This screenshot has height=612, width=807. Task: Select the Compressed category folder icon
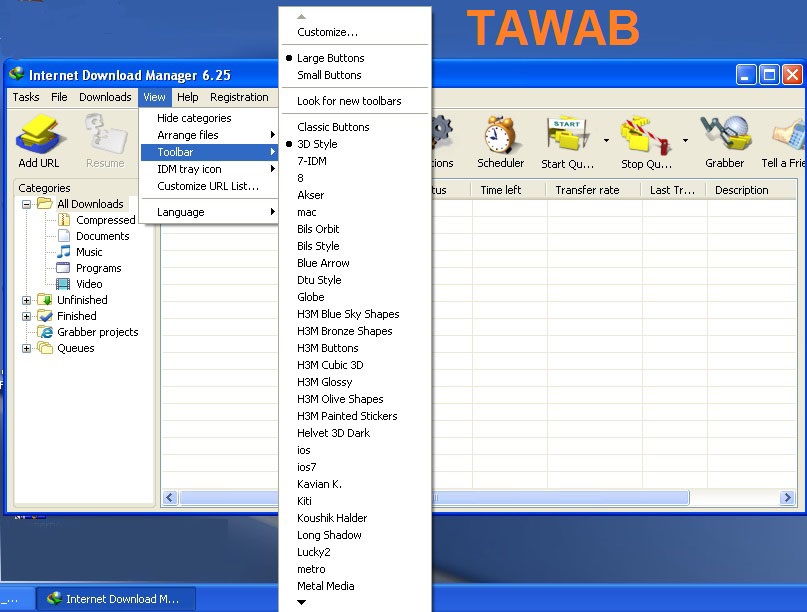(65, 220)
